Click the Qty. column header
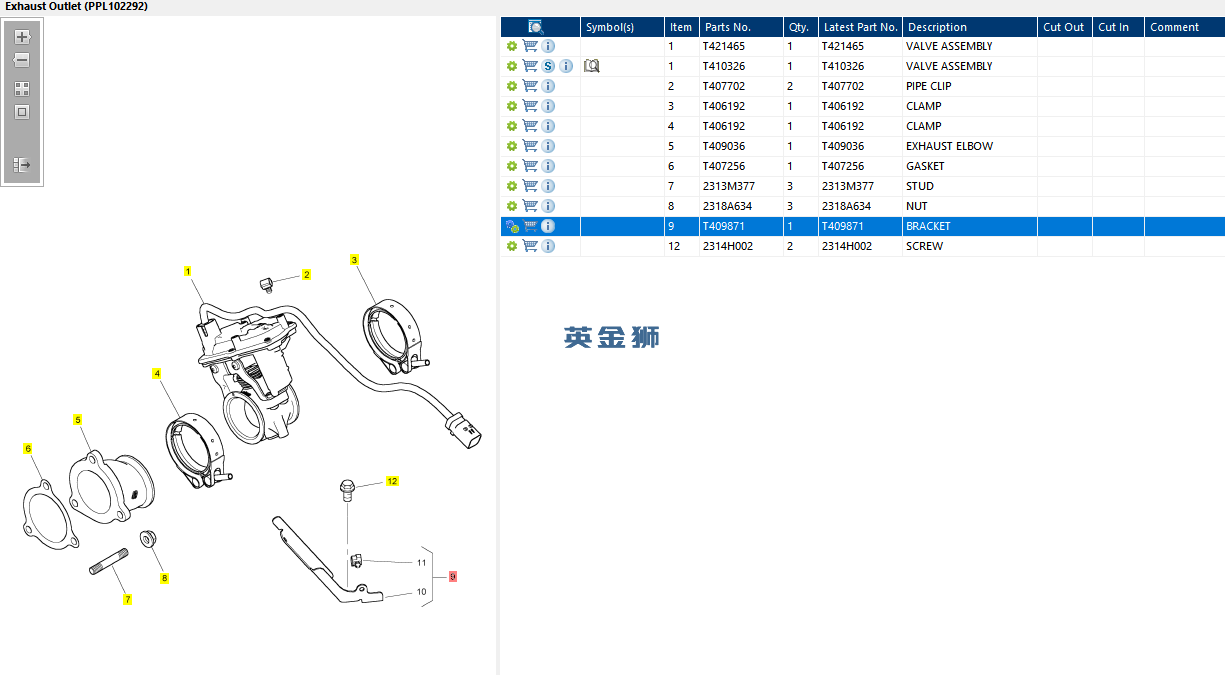This screenshot has height=675, width=1225. click(800, 27)
